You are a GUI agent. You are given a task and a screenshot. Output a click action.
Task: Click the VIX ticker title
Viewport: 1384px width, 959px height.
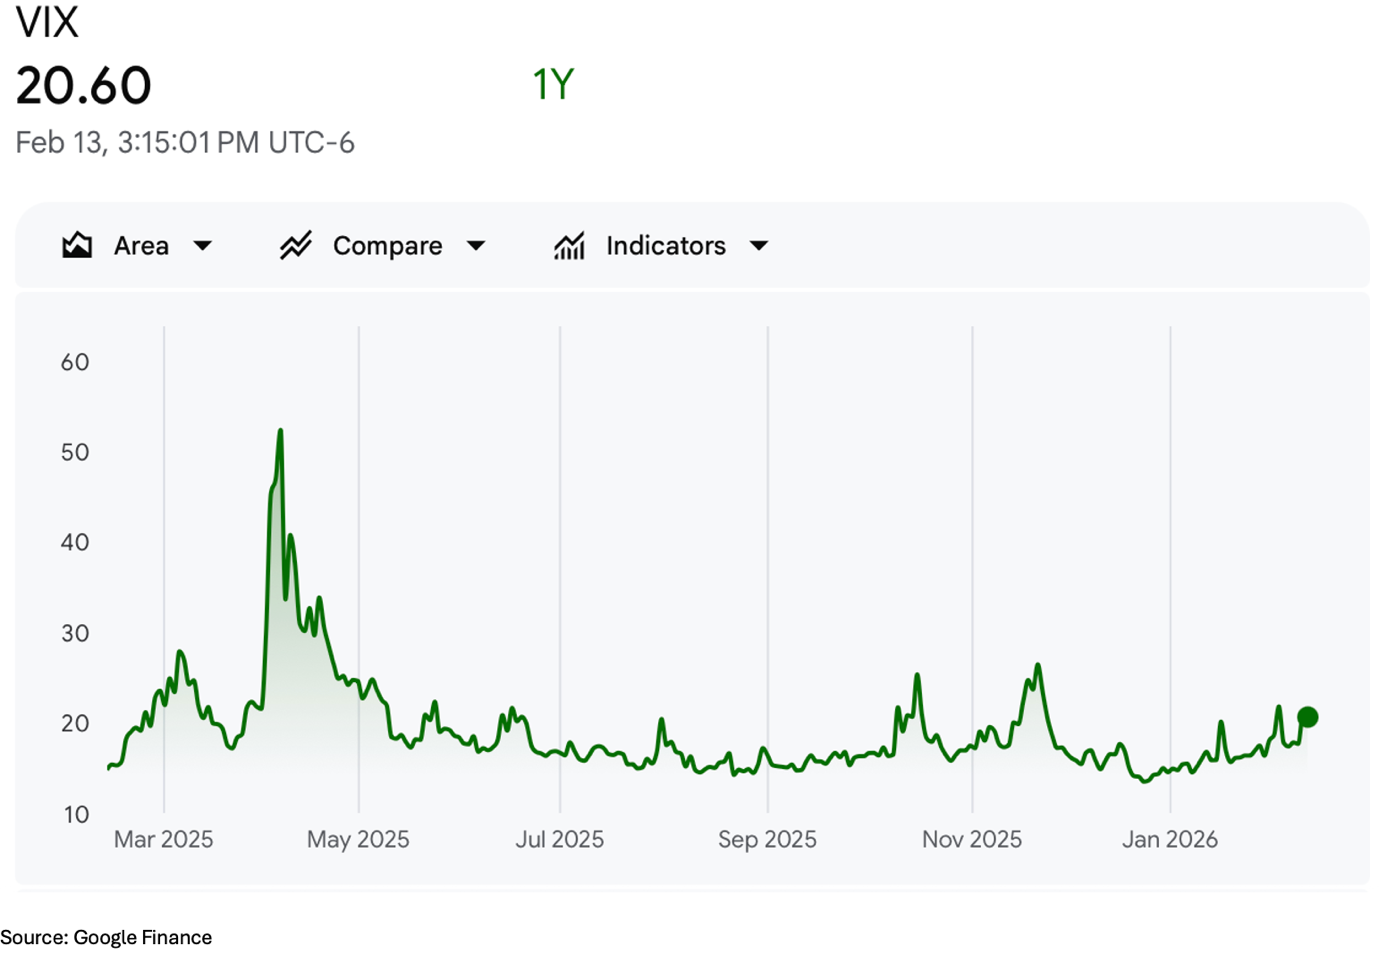(47, 22)
